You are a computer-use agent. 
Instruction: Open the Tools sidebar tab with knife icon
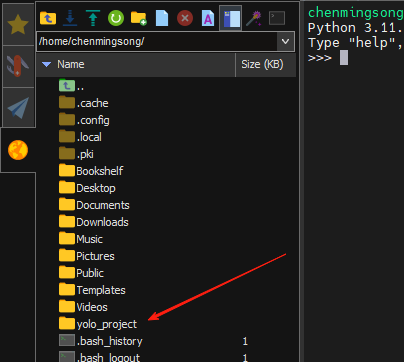18,66
